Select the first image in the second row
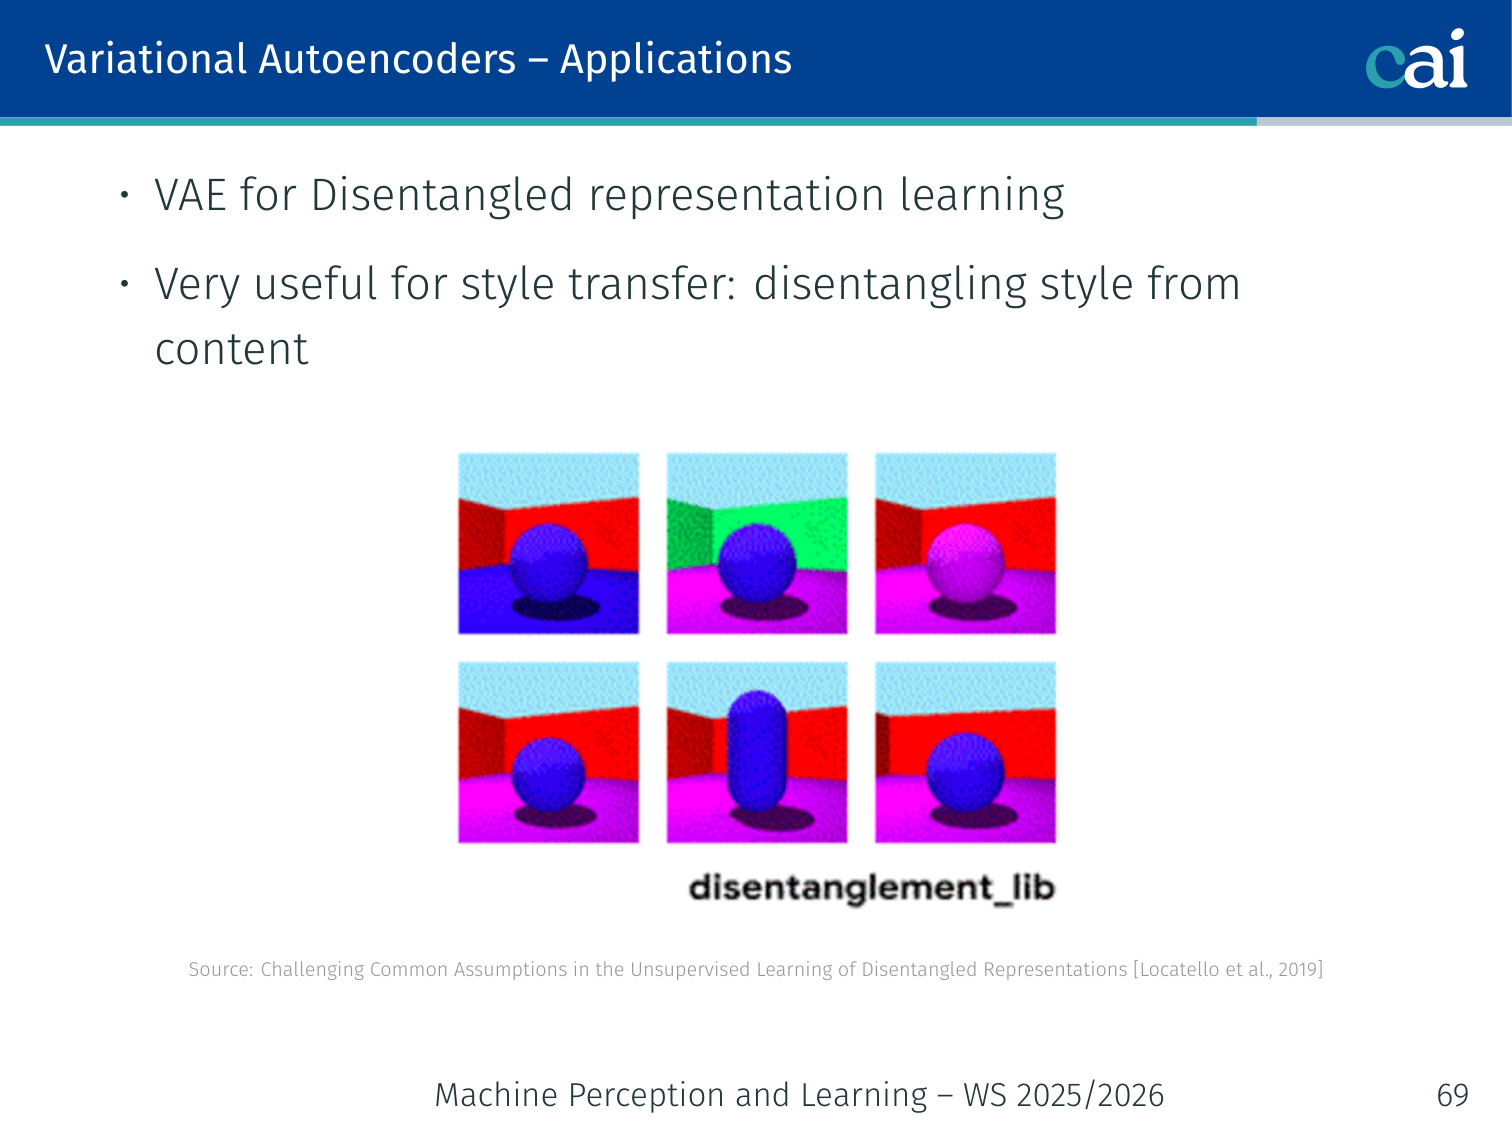This screenshot has width=1512, height=1134. (548, 752)
